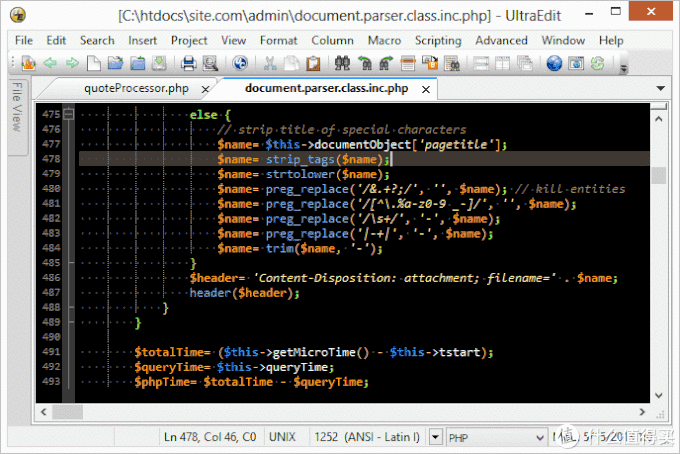The width and height of the screenshot is (680, 454).
Task: Click the tile windows vertical icon
Action: click(503, 63)
